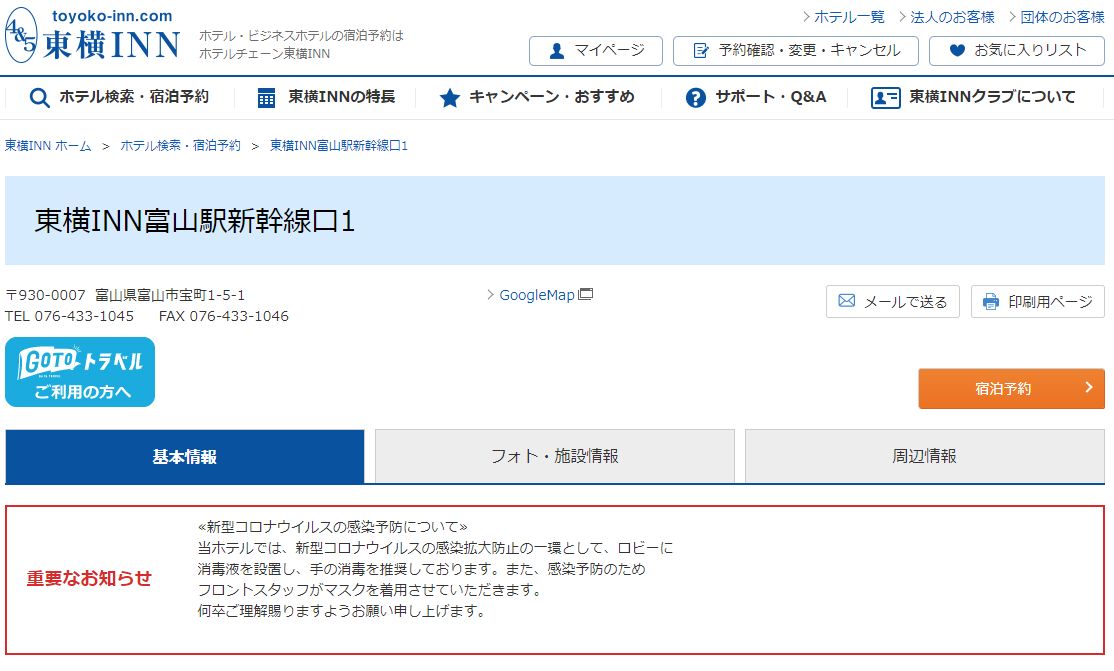Viewport: 1114px width, 671px height.
Task: Open お気に入りリスト
Action: point(1017,51)
